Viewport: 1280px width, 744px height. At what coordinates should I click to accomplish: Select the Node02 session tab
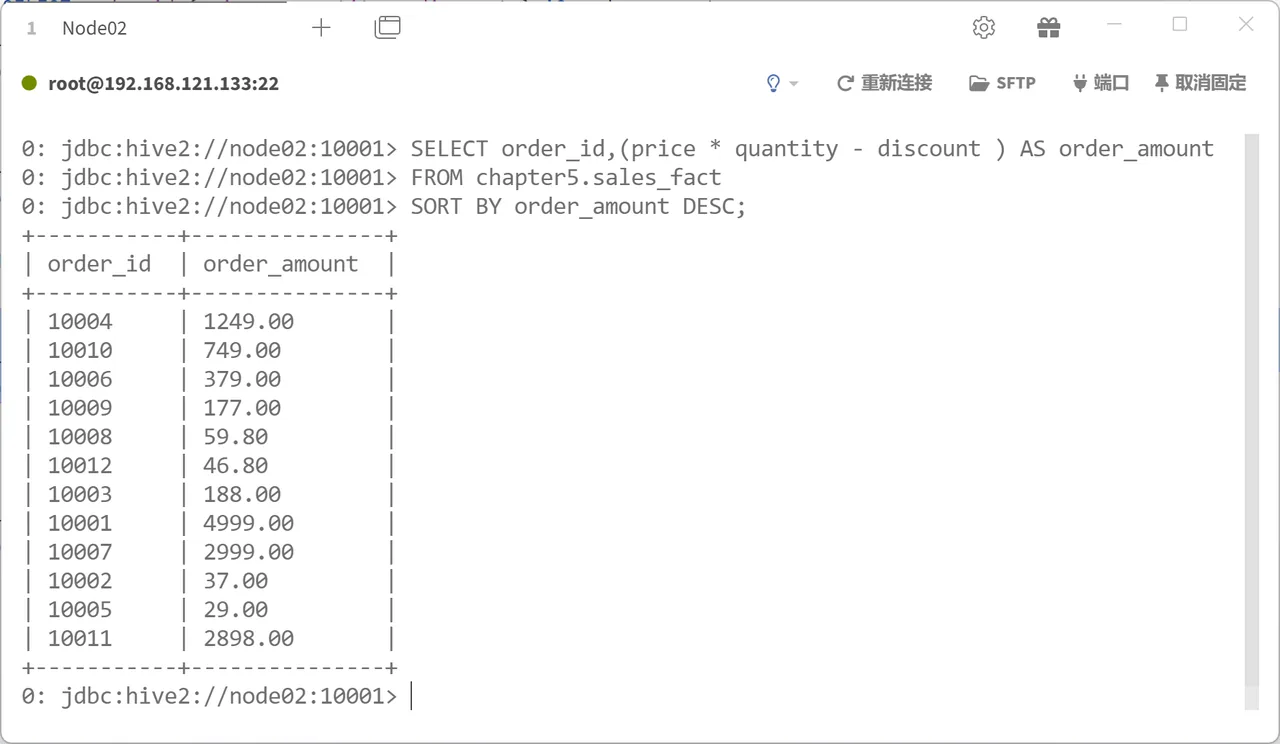tap(95, 28)
